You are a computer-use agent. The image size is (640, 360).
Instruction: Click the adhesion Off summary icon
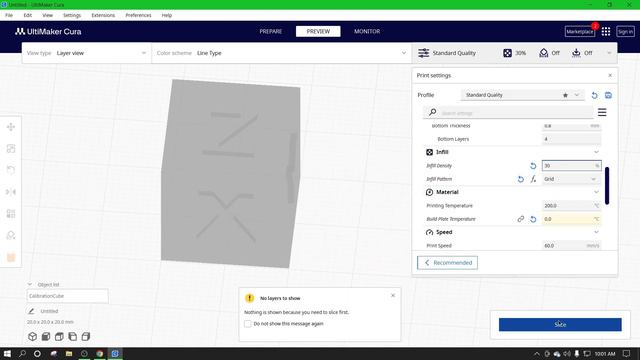pos(576,53)
